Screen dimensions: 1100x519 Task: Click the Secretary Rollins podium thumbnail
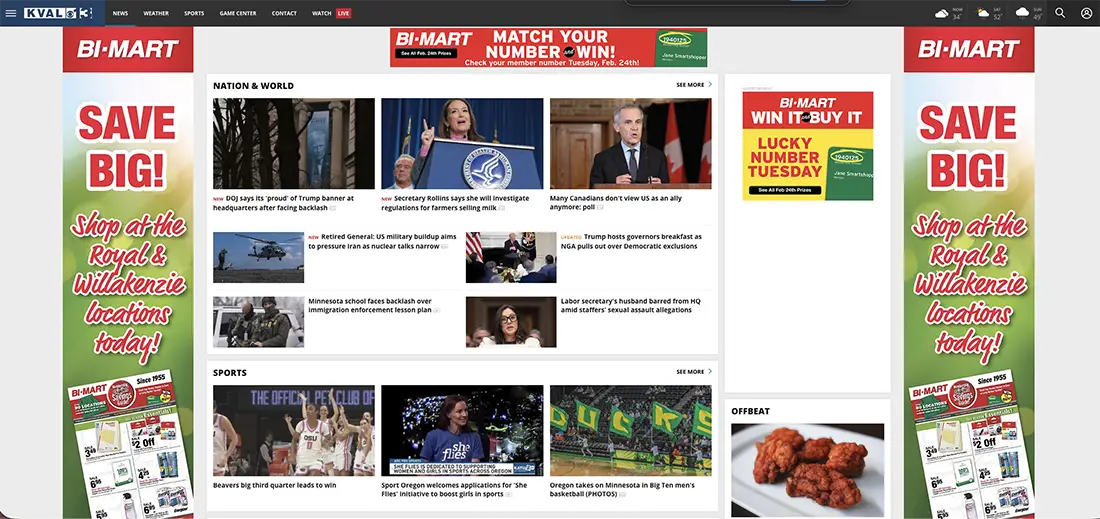(462, 144)
